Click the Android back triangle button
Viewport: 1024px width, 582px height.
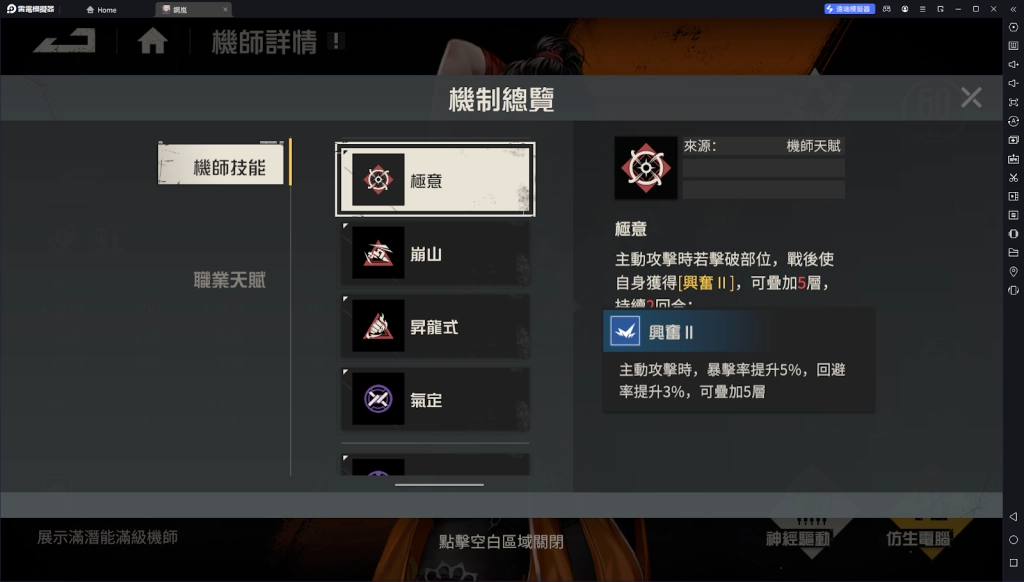tap(1013, 516)
